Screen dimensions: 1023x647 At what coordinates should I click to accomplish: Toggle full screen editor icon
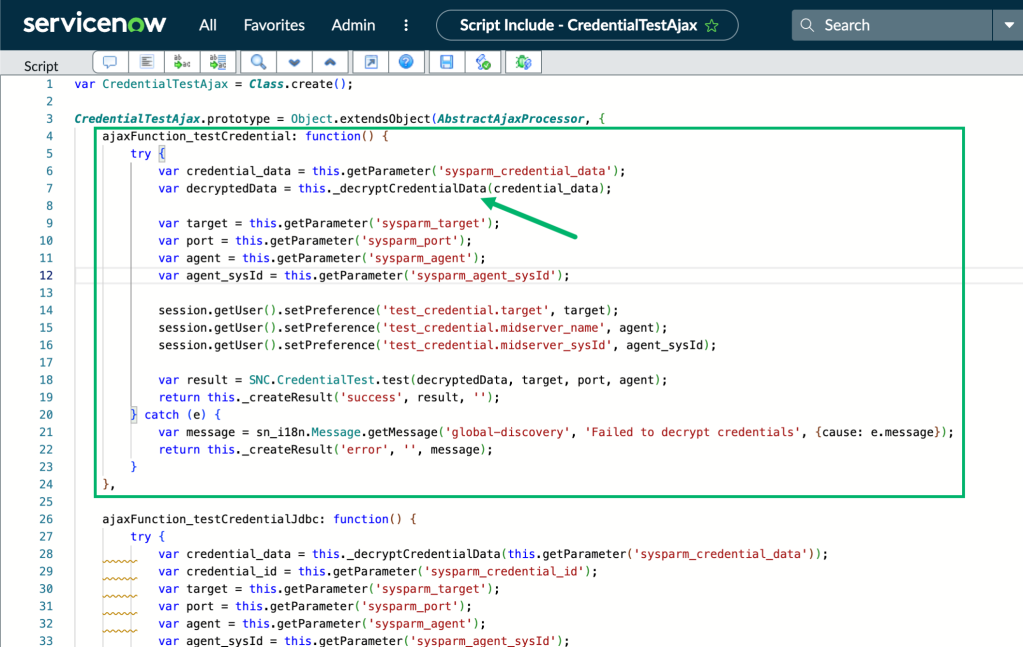tap(371, 62)
